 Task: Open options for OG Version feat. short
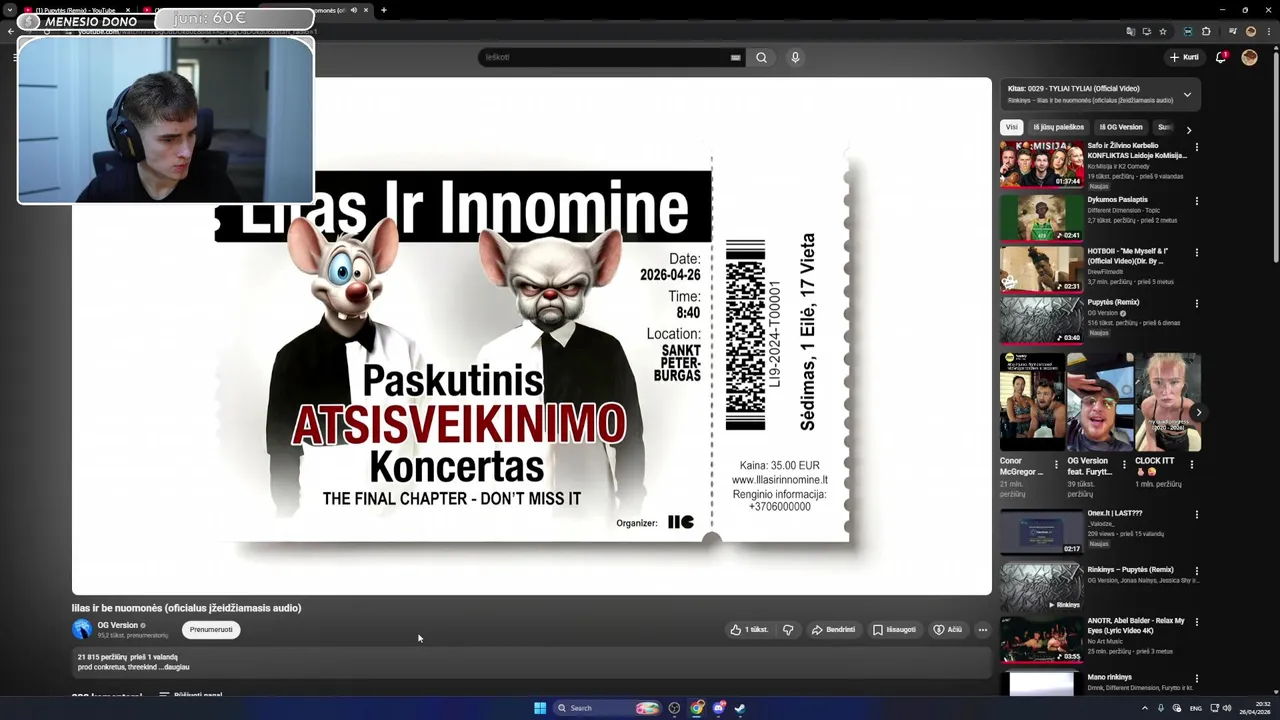tap(1124, 464)
